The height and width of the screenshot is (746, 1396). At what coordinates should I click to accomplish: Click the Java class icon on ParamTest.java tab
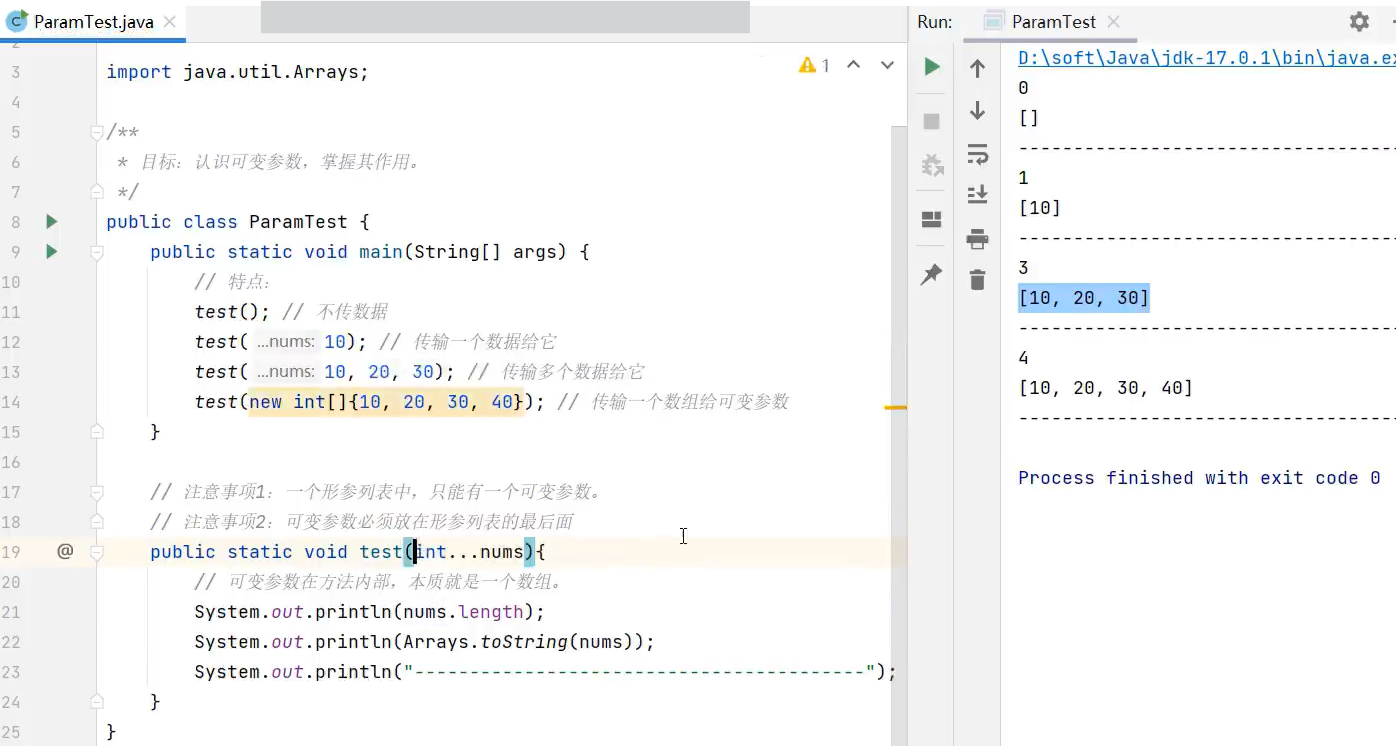point(17,21)
